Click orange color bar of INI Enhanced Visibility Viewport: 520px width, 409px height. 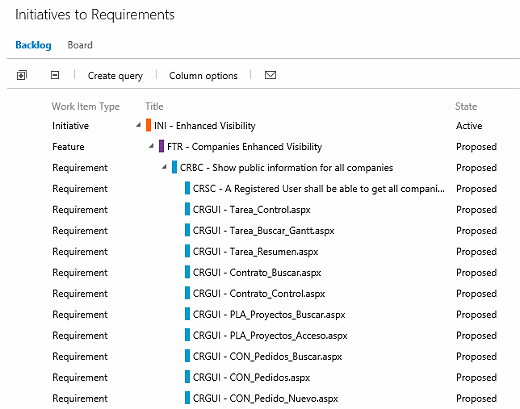point(148,125)
